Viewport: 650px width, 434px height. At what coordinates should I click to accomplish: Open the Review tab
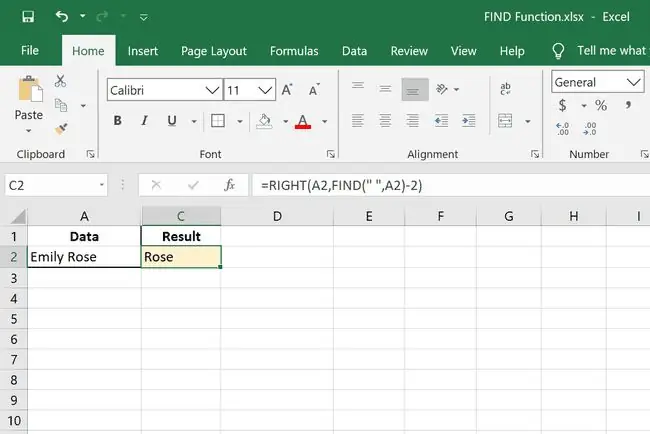(x=409, y=51)
